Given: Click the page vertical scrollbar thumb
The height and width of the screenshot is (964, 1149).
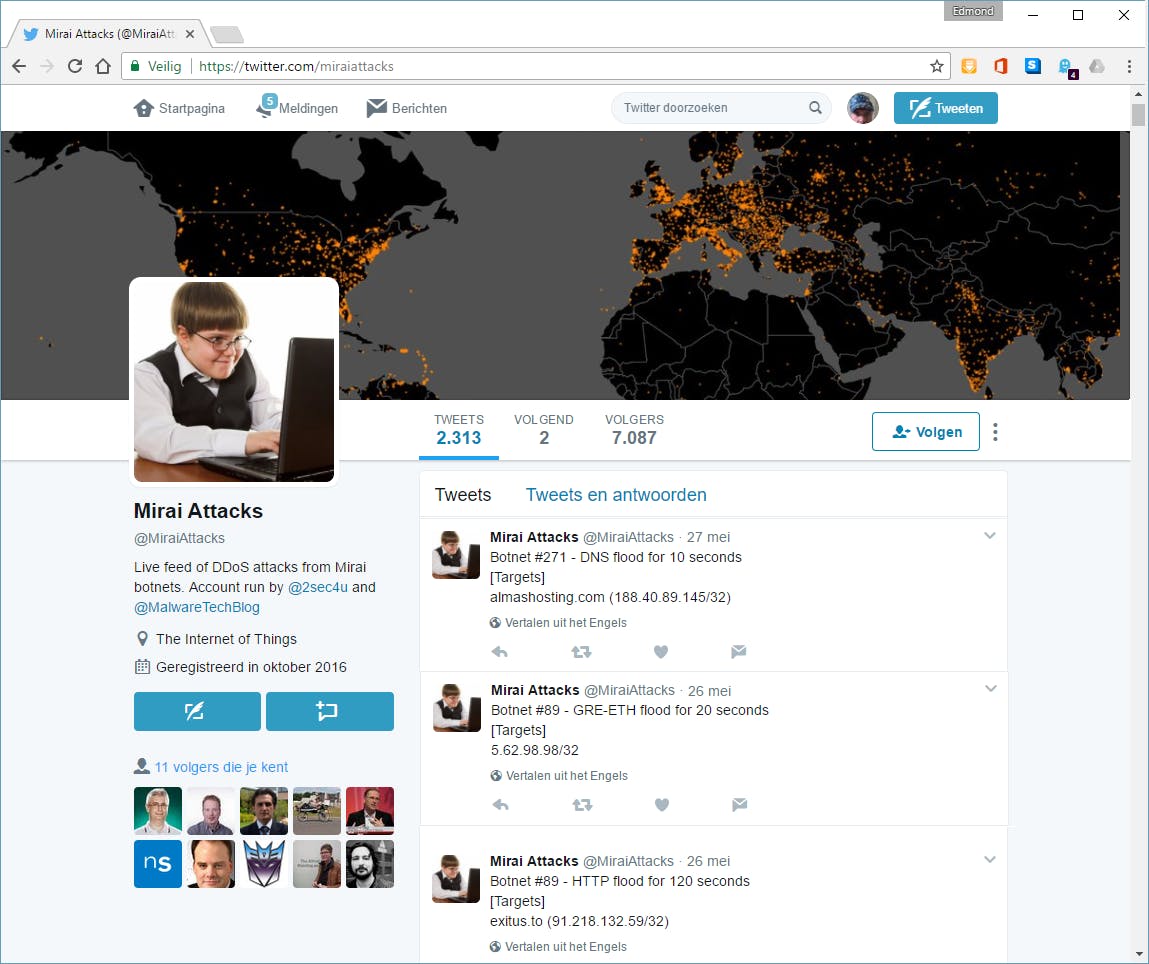Looking at the screenshot, I should (x=1137, y=116).
